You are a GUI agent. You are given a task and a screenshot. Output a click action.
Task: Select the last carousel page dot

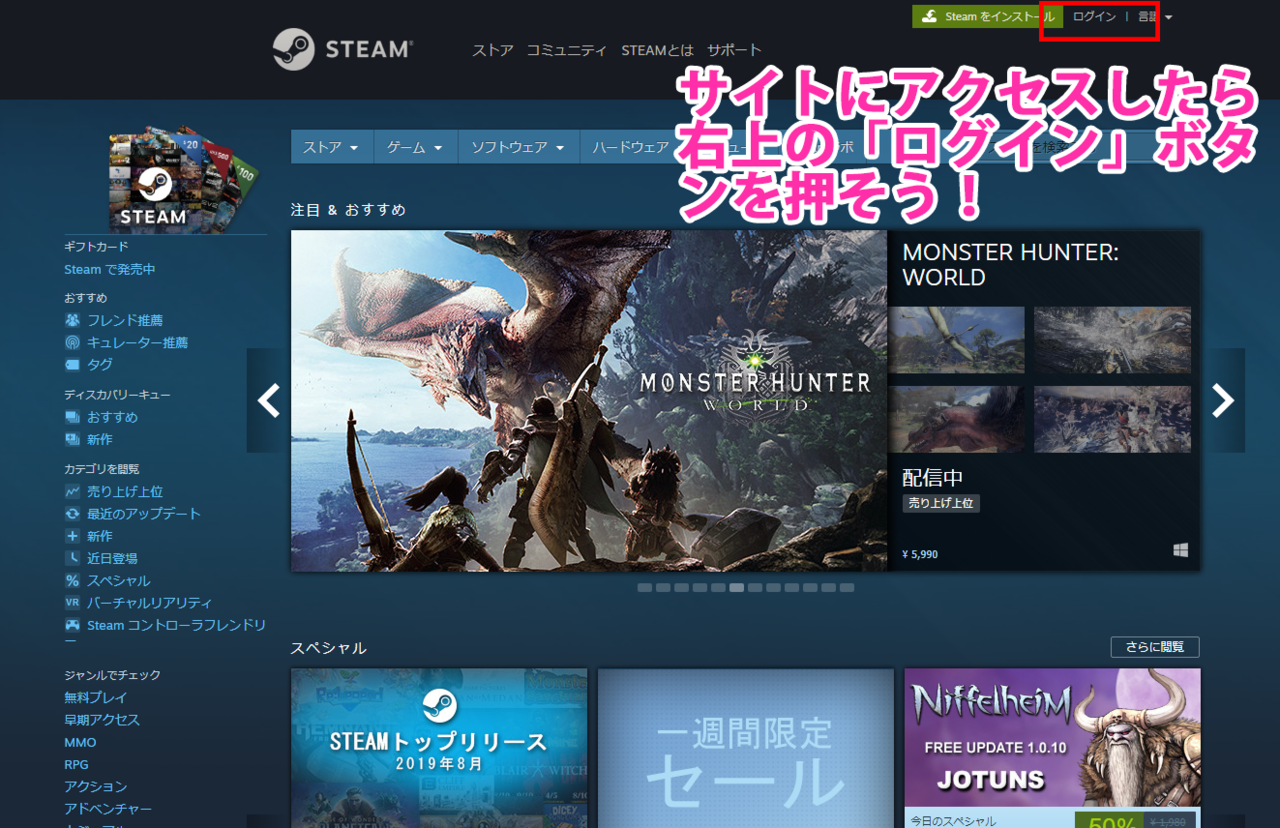[847, 588]
